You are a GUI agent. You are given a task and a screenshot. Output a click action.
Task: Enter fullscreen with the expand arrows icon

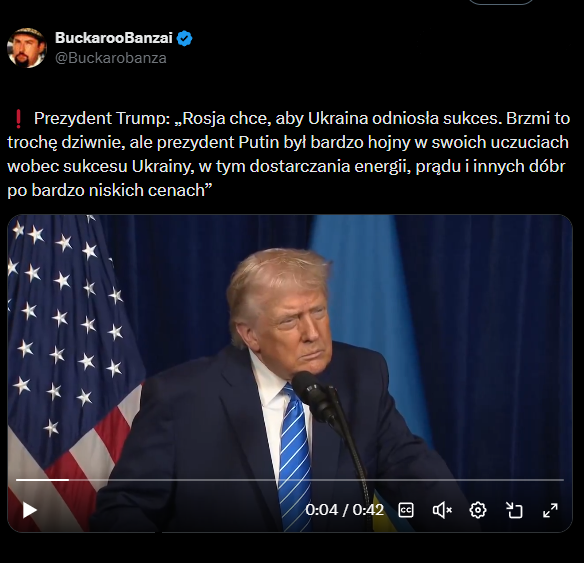[x=550, y=510]
